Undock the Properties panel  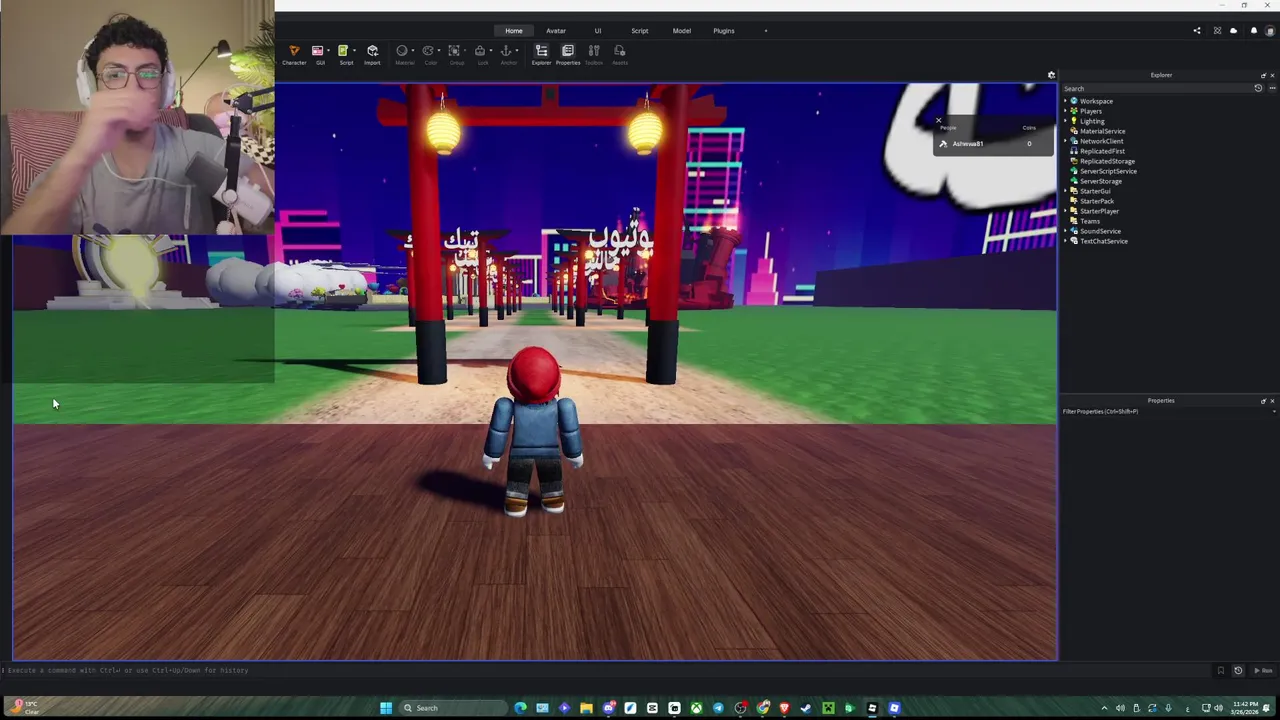(x=1263, y=400)
